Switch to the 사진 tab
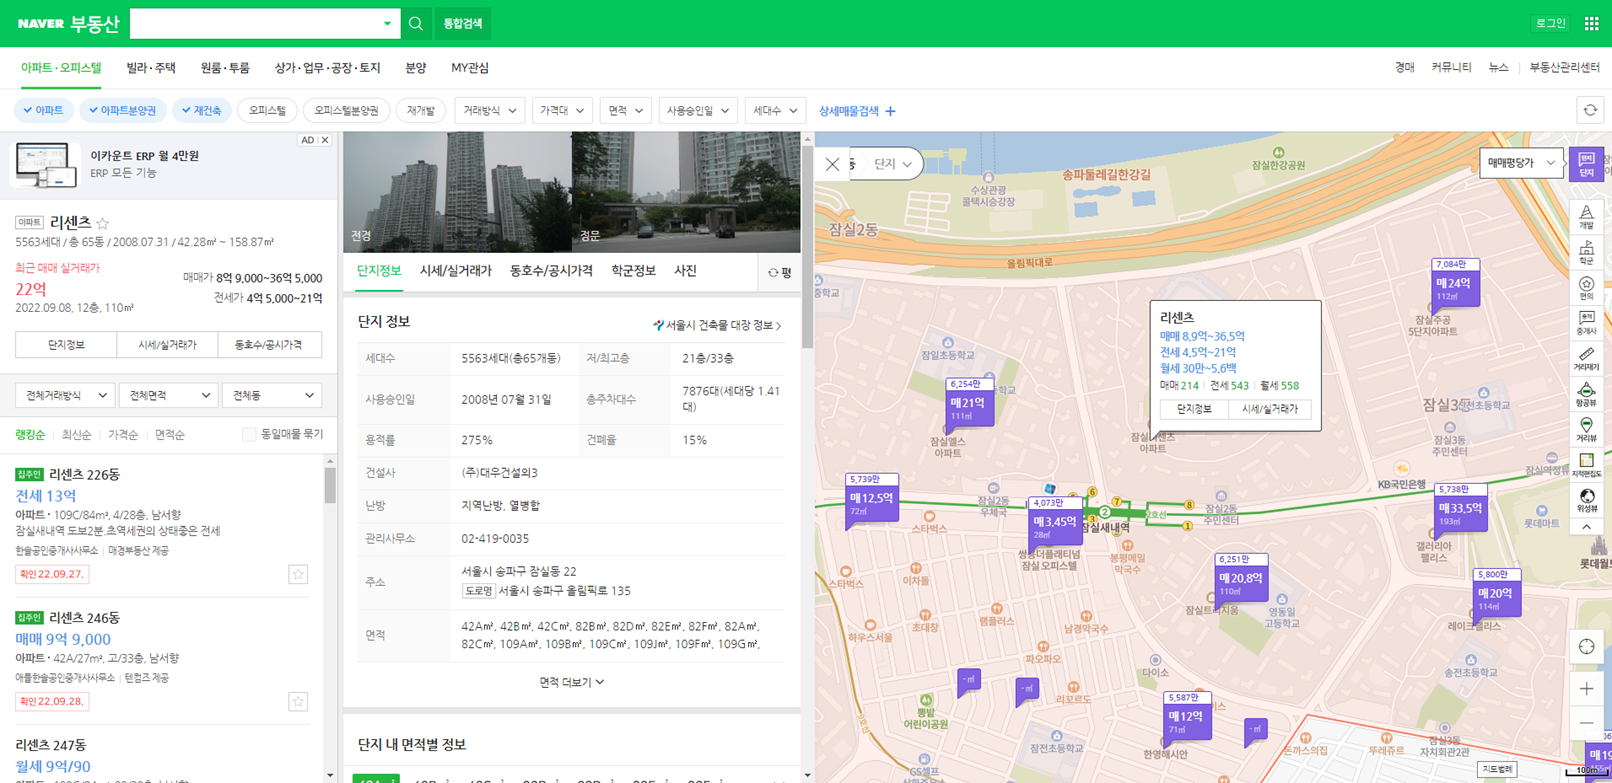The width and height of the screenshot is (1612, 783). coord(685,271)
